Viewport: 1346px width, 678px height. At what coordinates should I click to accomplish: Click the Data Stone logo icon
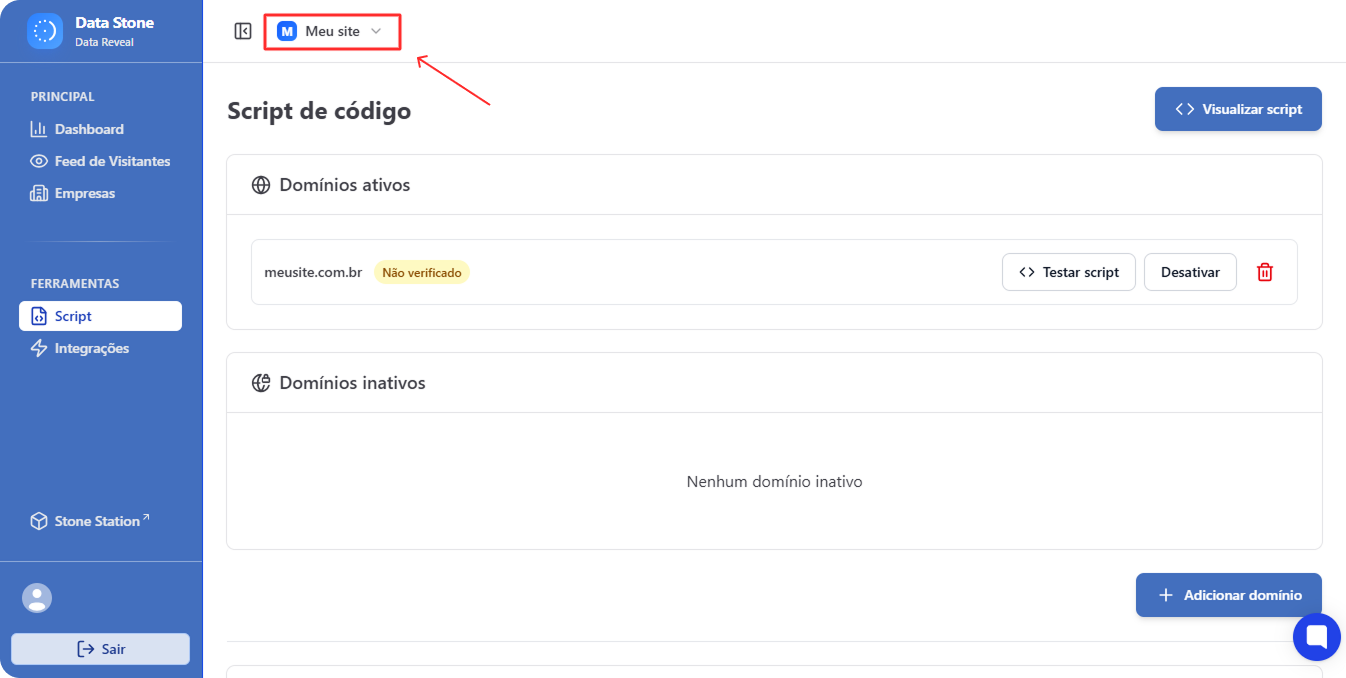[45, 31]
